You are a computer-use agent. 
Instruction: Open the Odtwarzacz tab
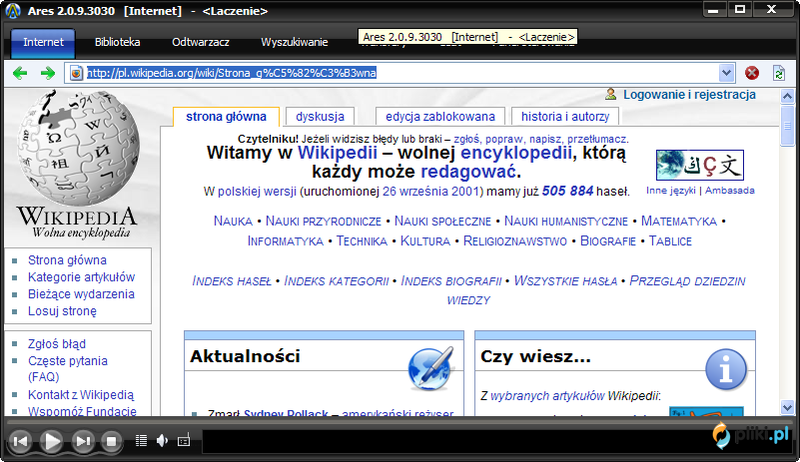pyautogui.click(x=201, y=42)
